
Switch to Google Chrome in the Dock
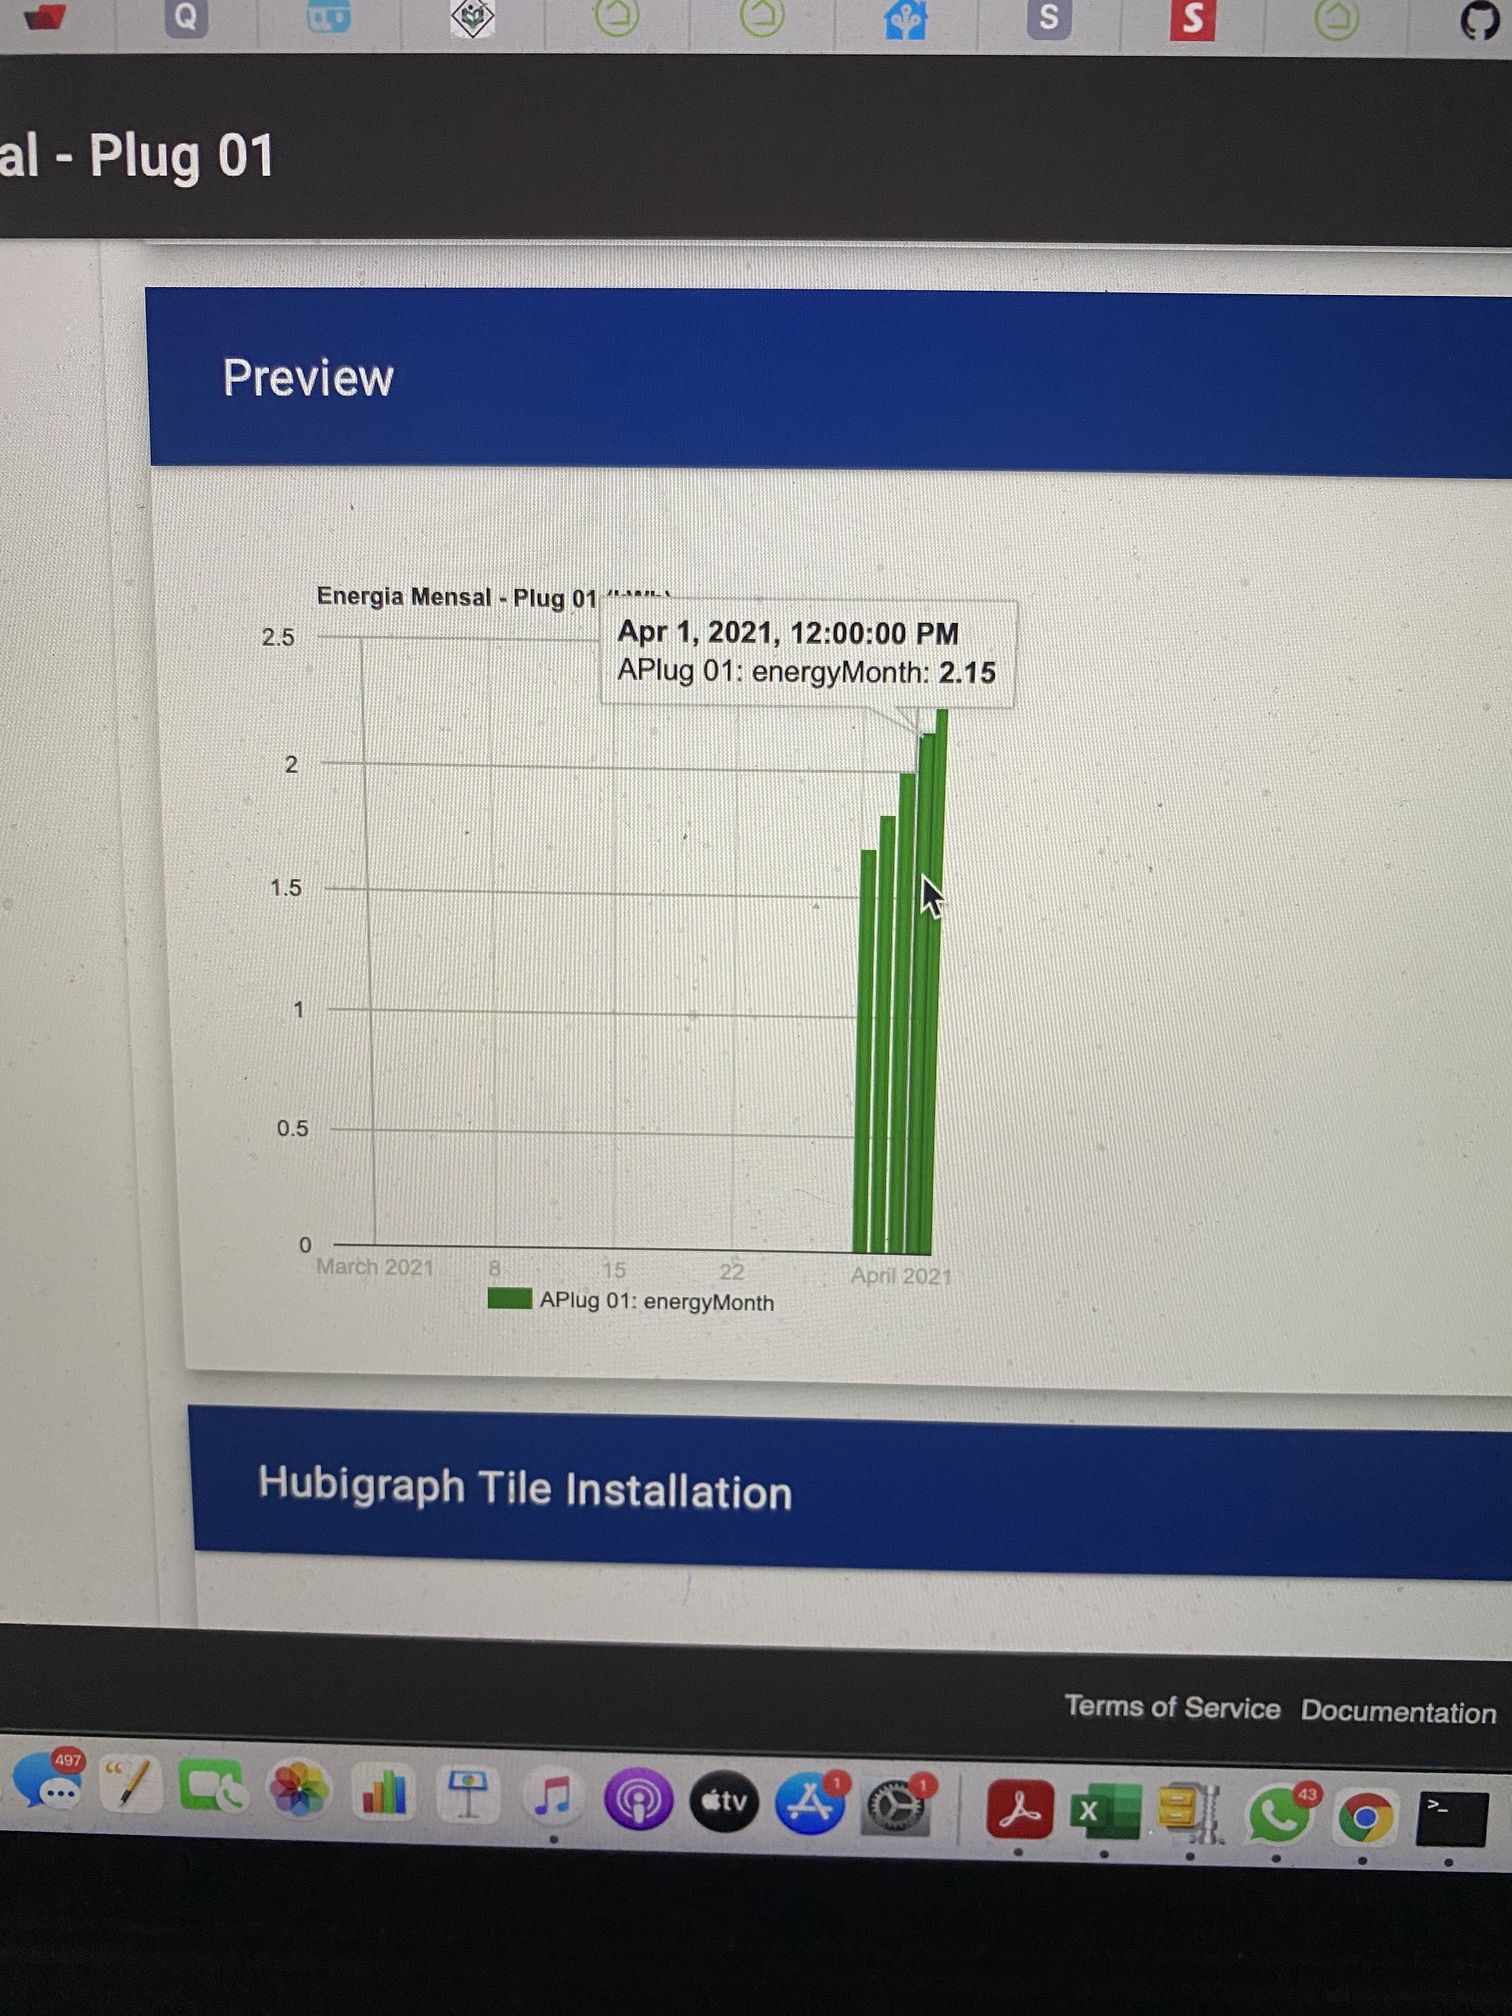tap(1365, 1818)
